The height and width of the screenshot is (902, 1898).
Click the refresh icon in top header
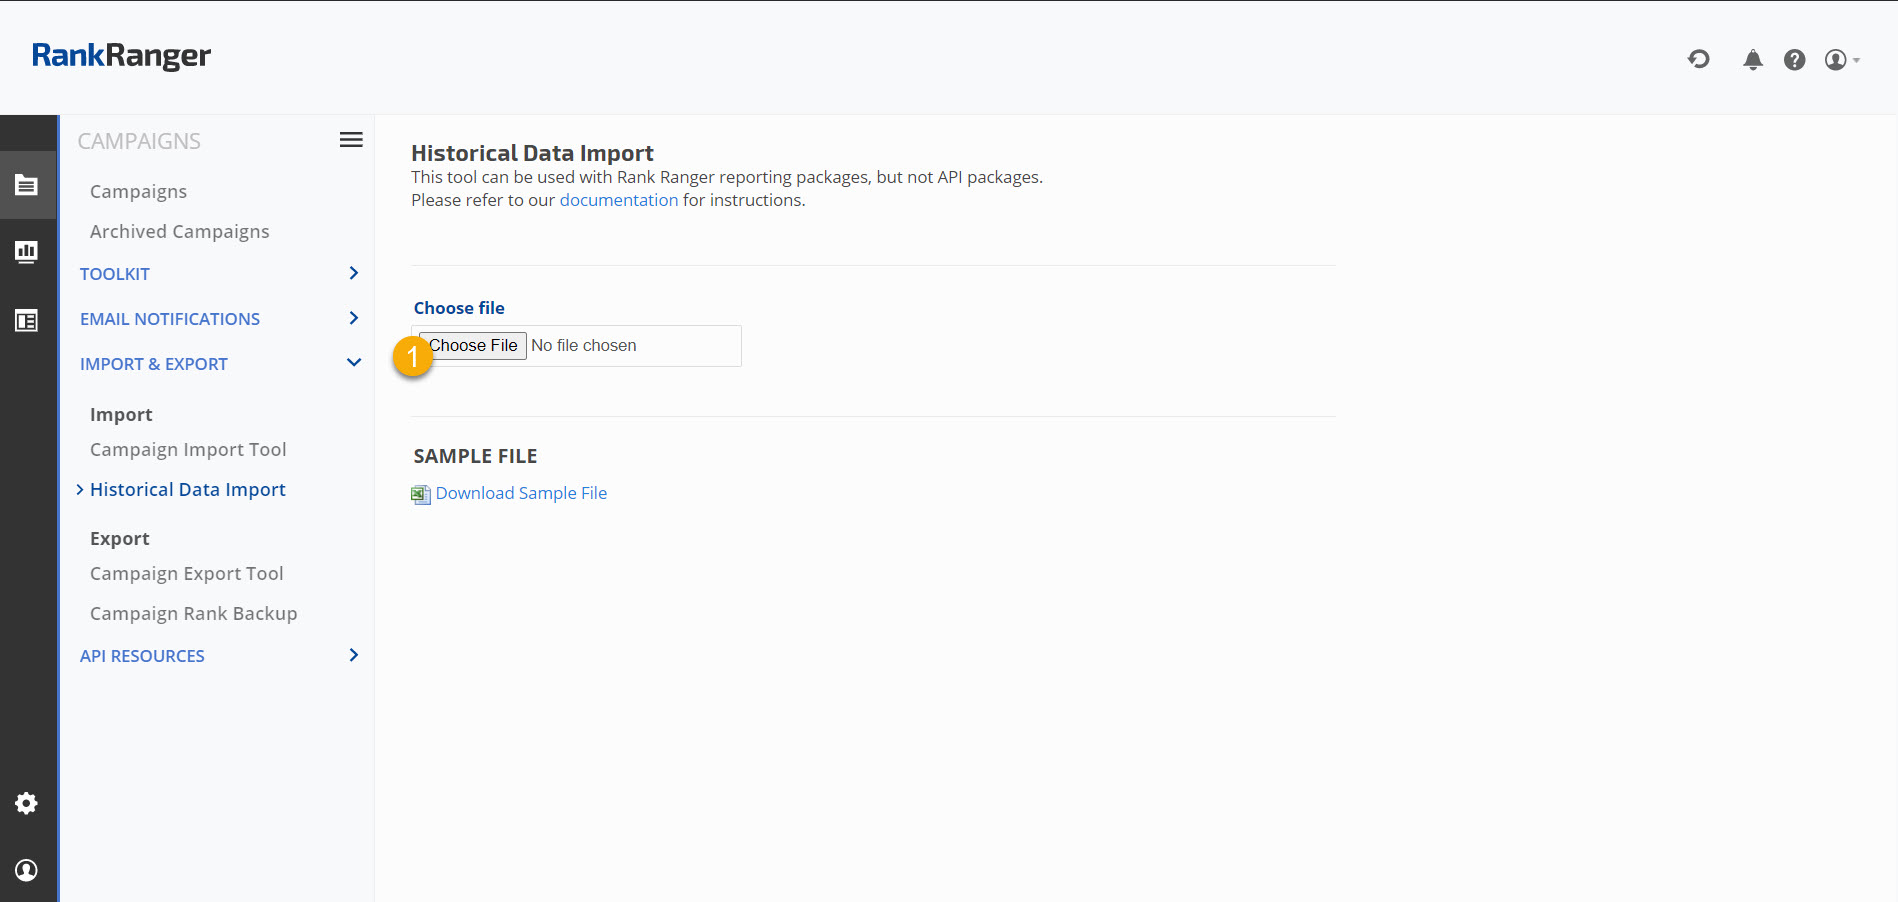click(1698, 60)
